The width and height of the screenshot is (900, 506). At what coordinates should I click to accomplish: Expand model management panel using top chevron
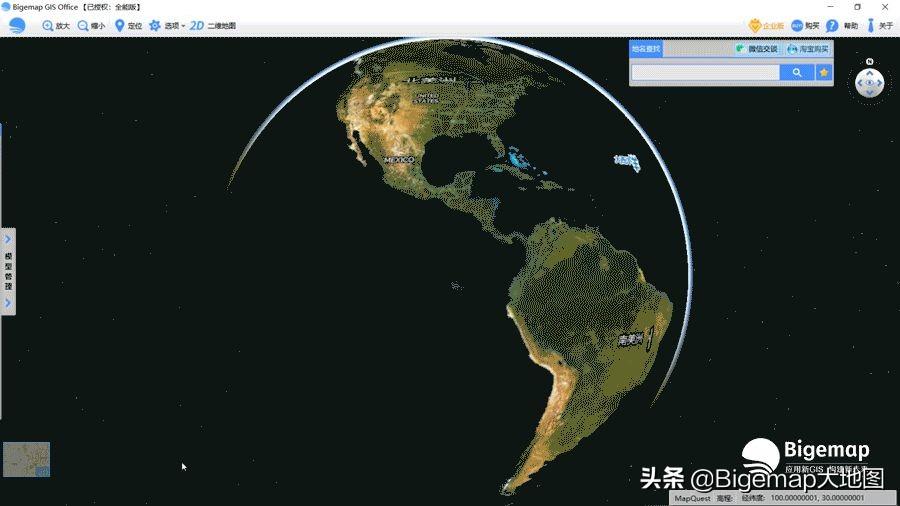coord(8,240)
